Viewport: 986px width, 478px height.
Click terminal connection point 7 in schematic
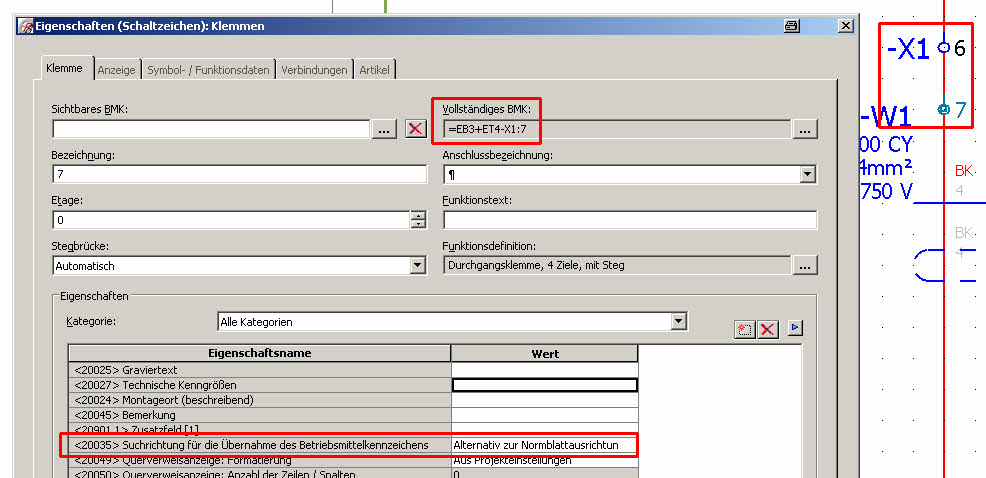943,109
